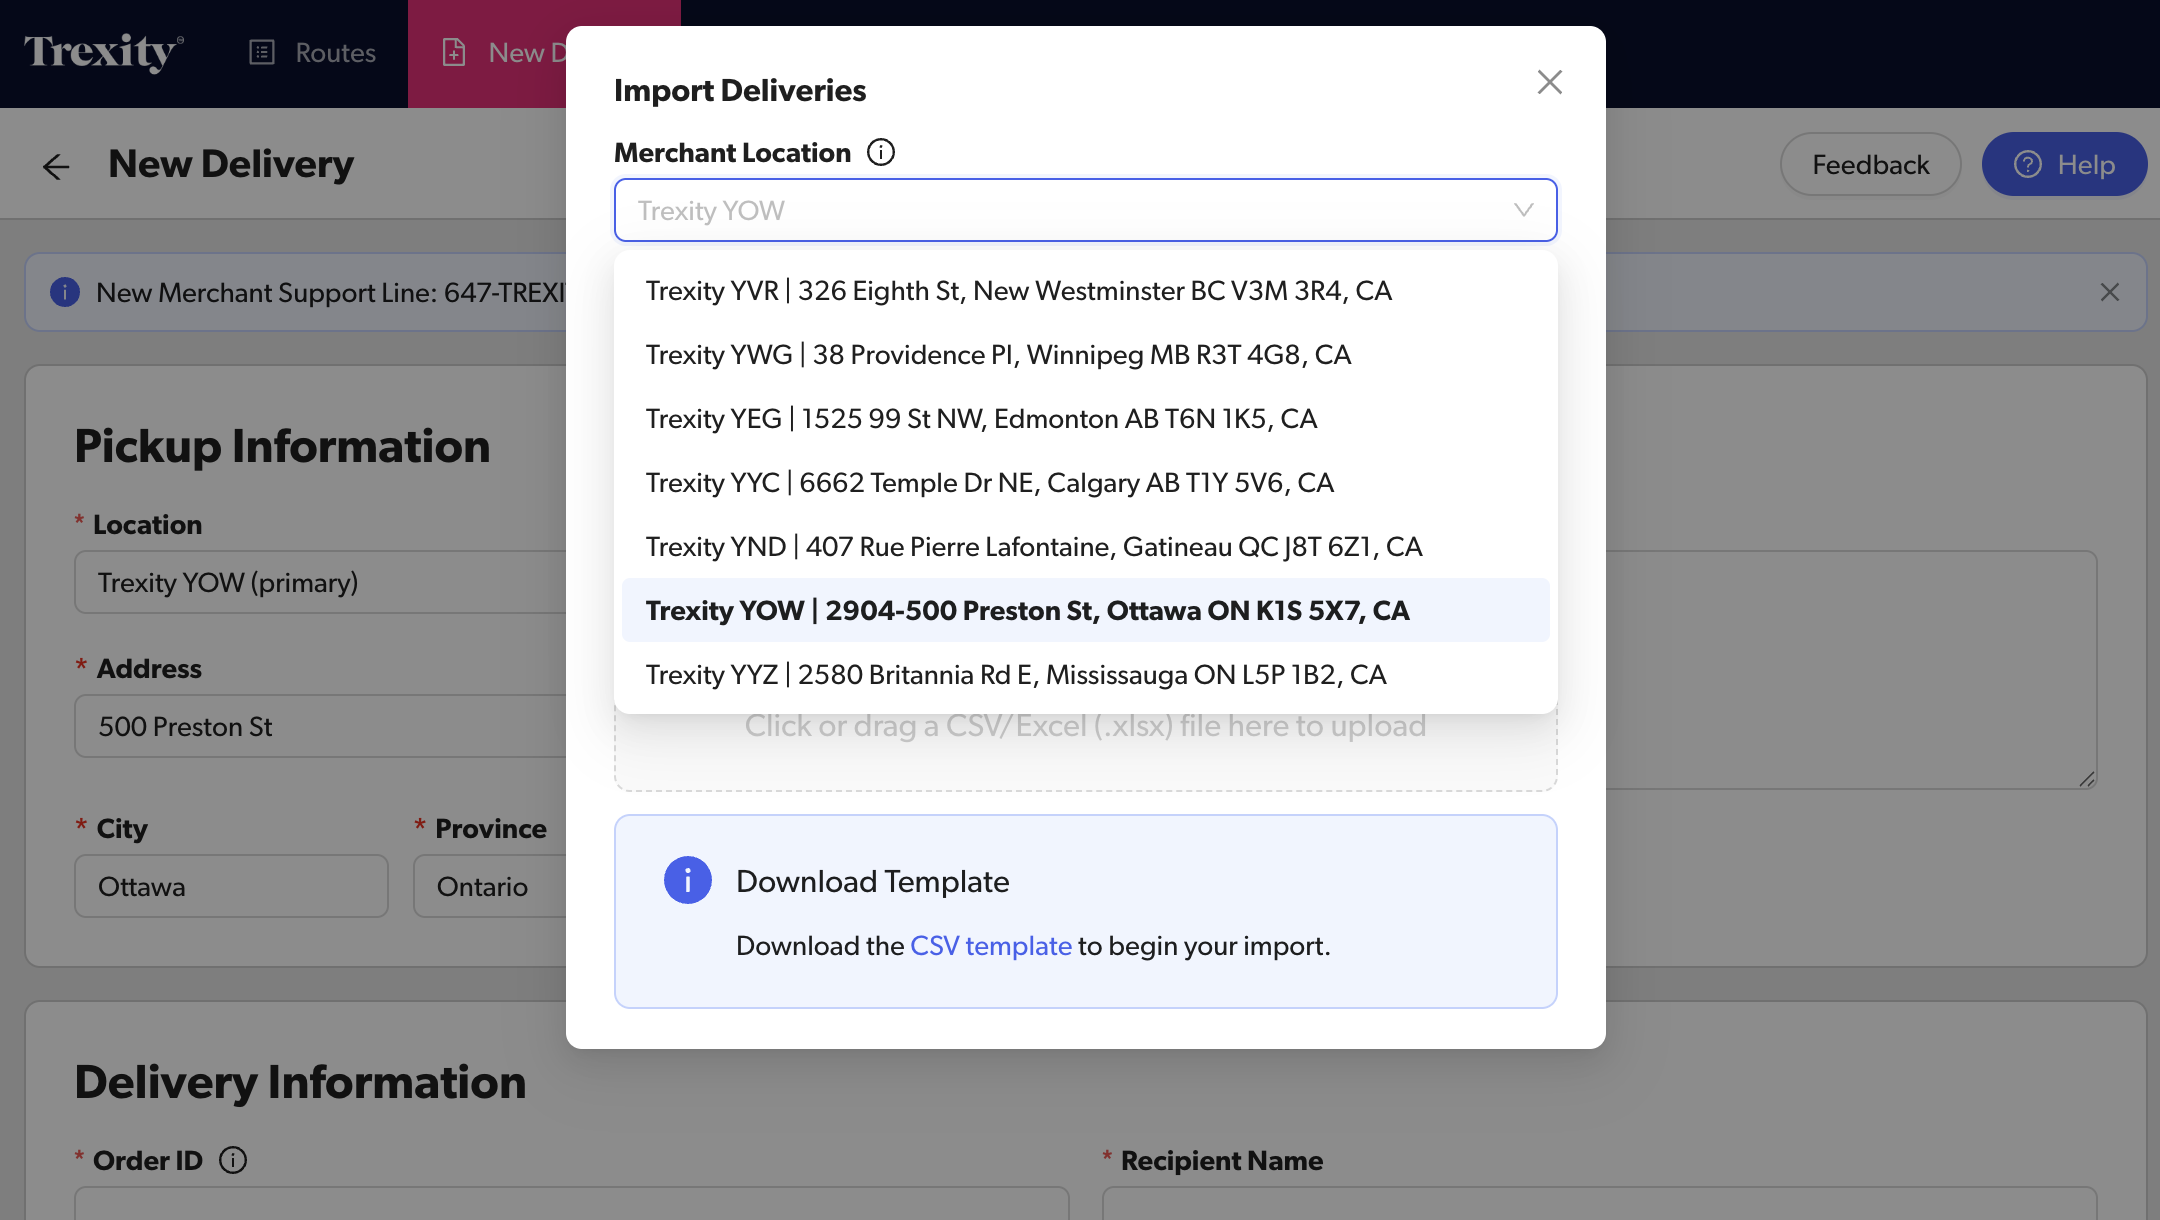Viewport: 2160px width, 1220px height.
Task: Click the Routes list icon
Action: 261,52
